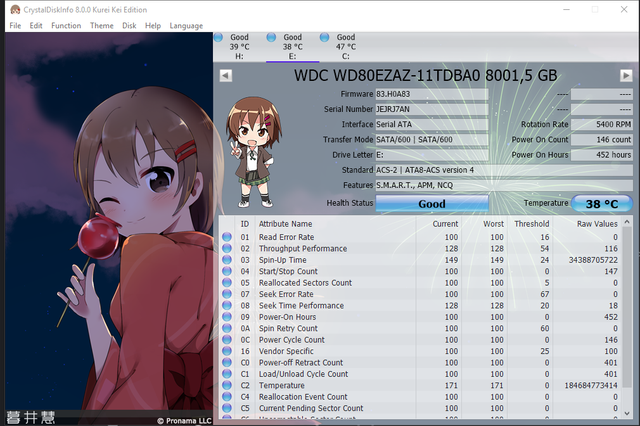Select the H: drive tab at 39 °C
The height and width of the screenshot is (426, 640).
tap(239, 47)
